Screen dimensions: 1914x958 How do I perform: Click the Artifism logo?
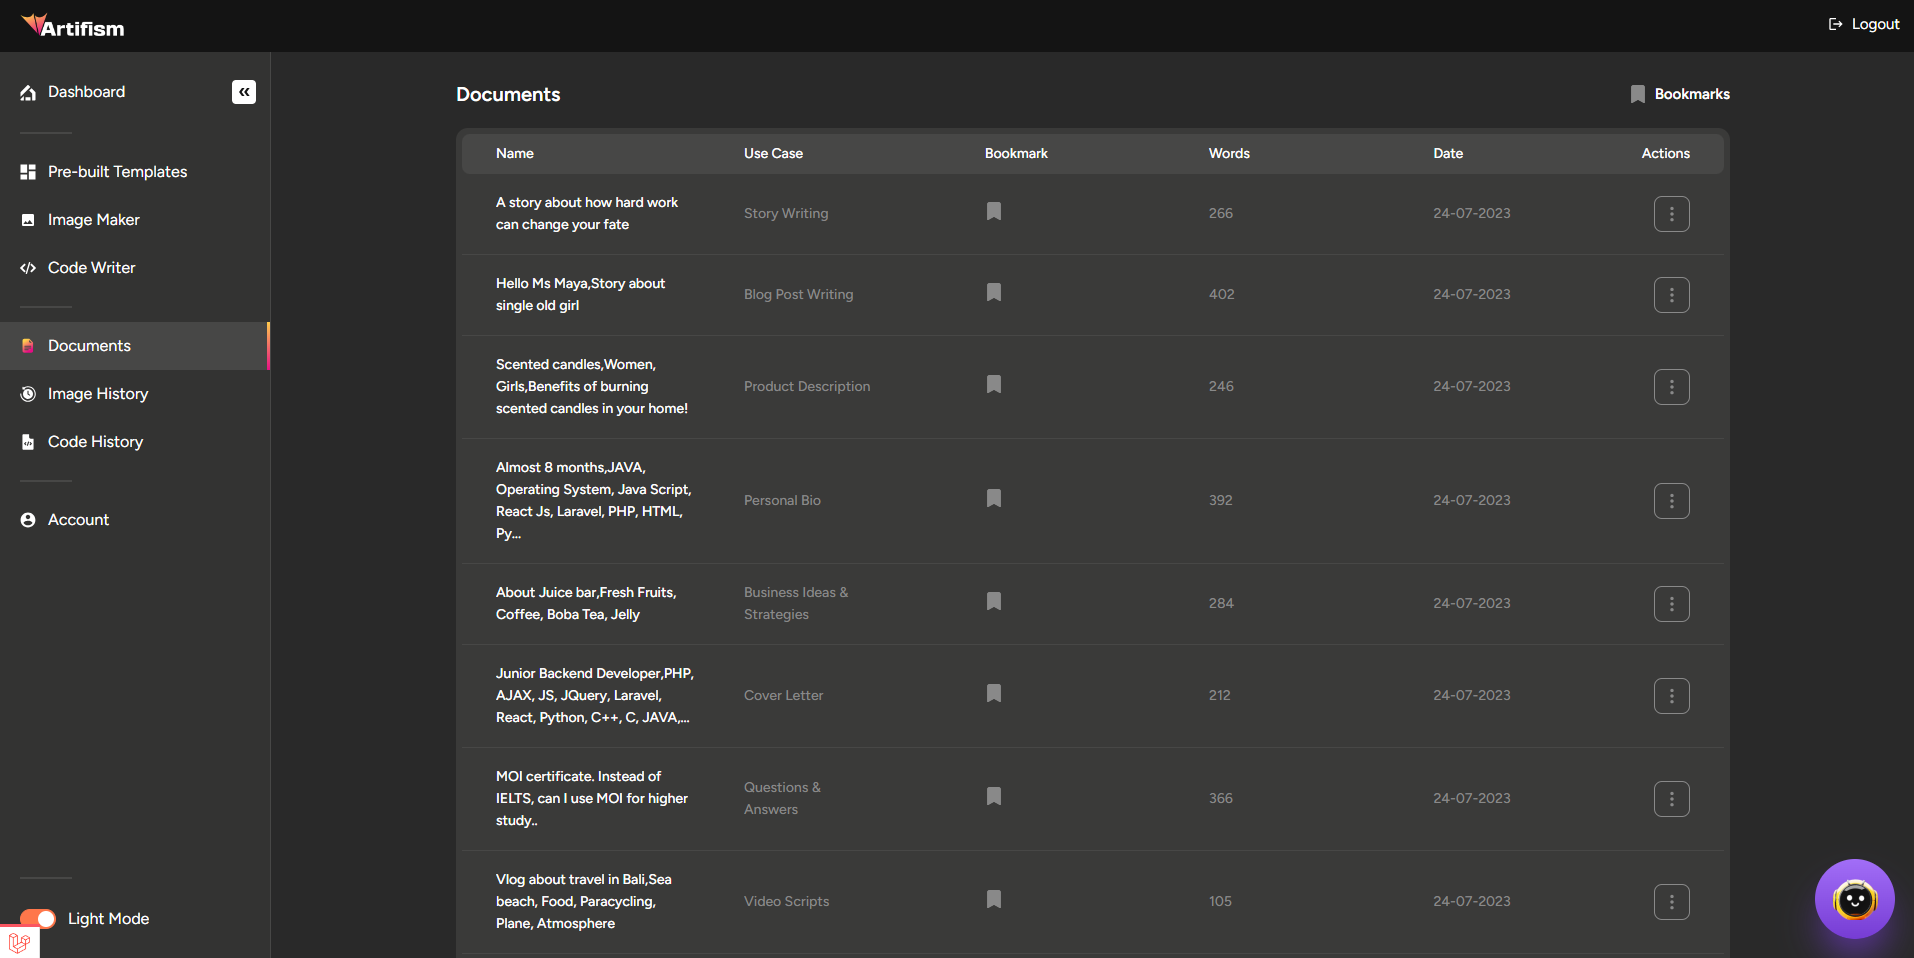74,26
